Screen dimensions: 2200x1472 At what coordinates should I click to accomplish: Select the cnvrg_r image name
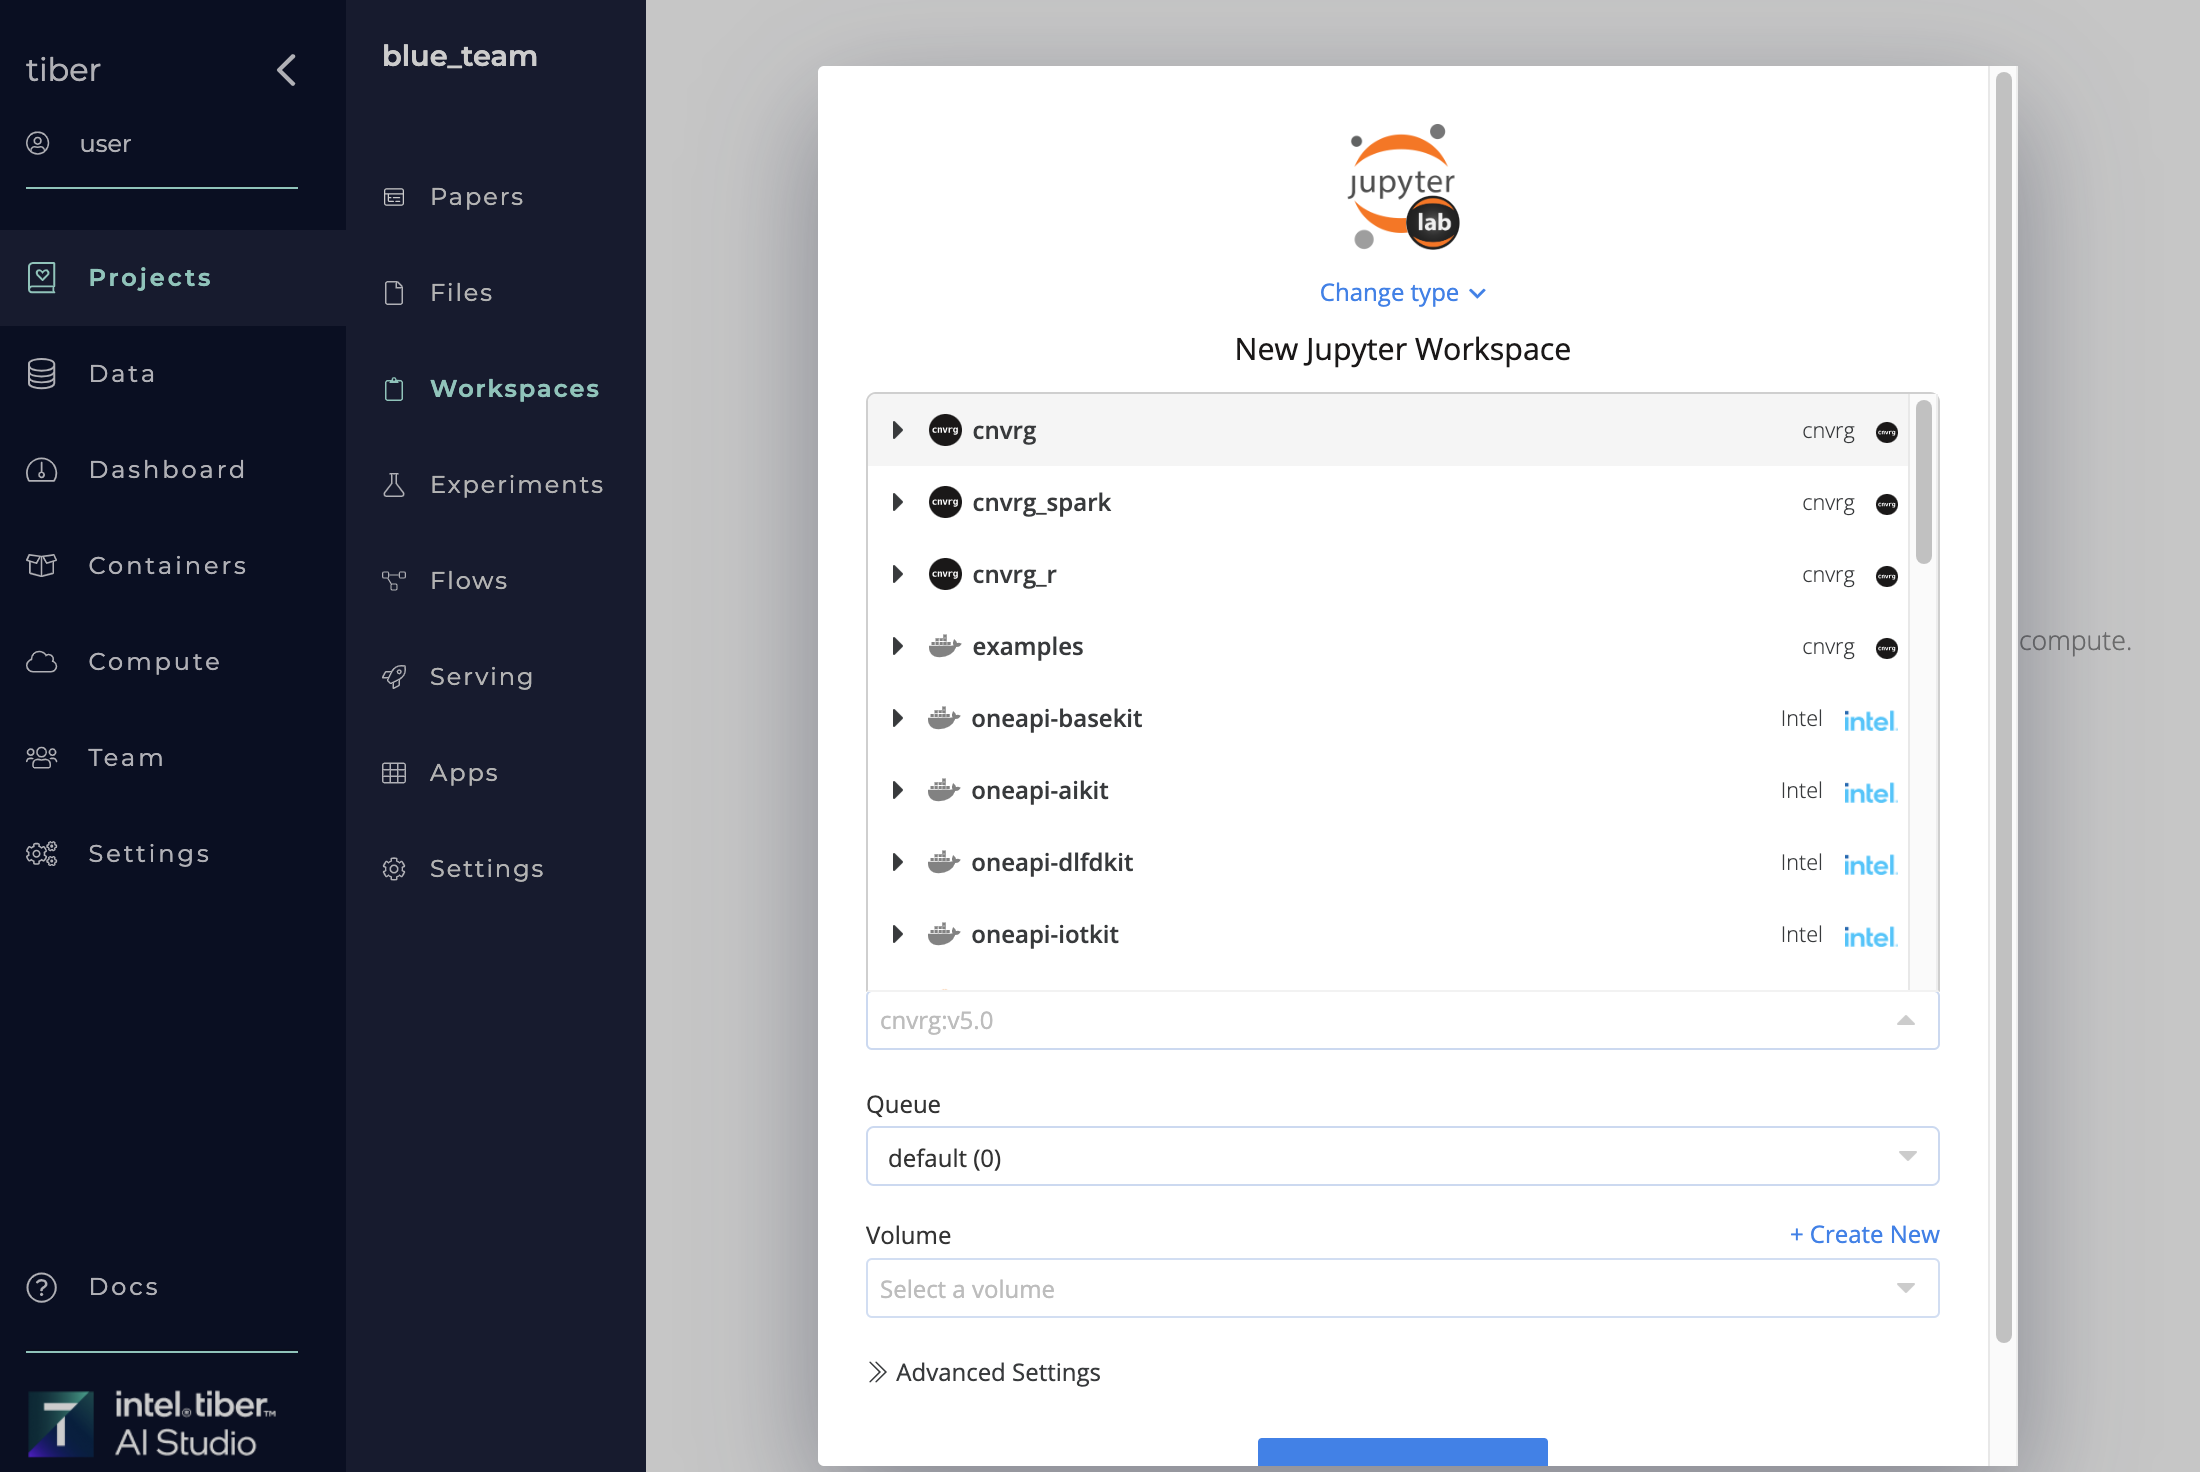click(1014, 574)
